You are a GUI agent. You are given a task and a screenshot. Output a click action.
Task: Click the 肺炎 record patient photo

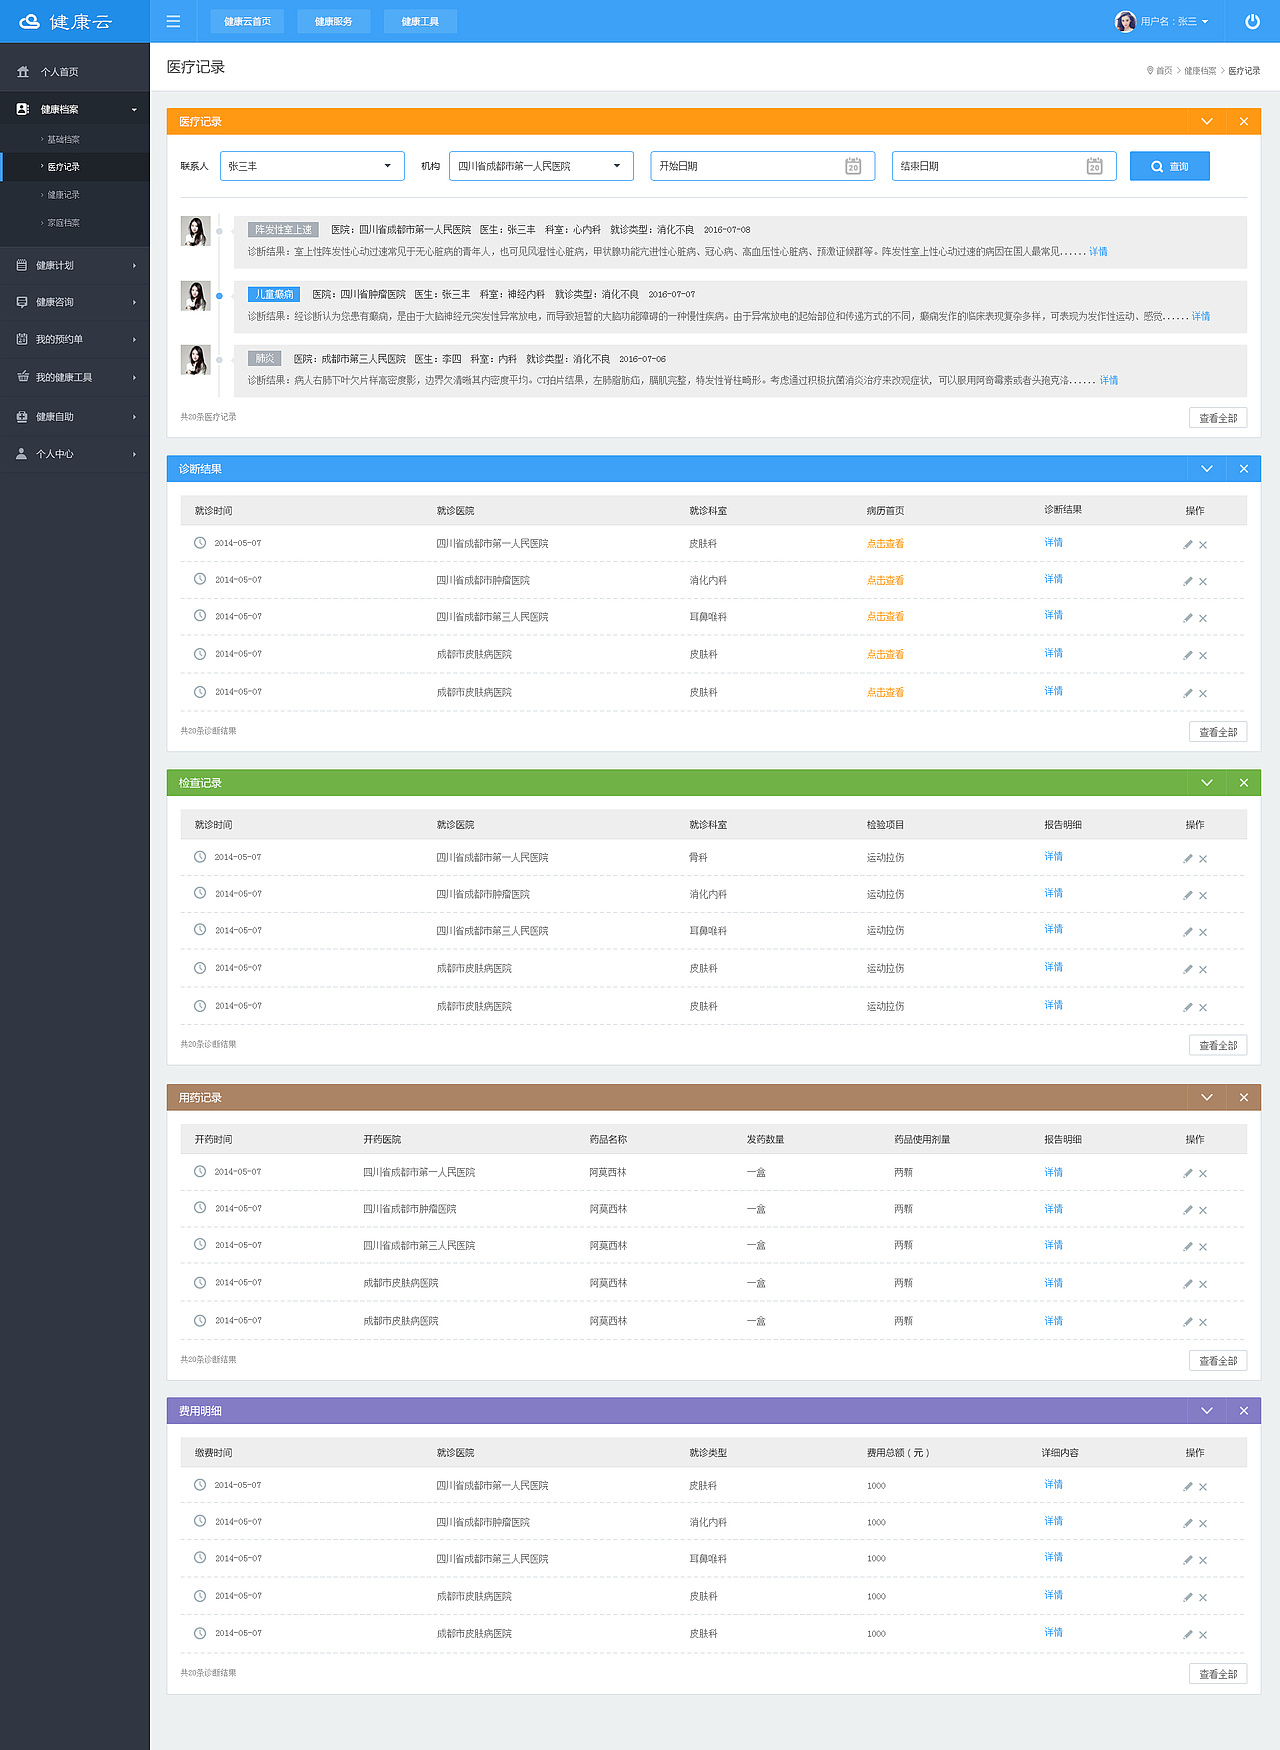point(195,360)
